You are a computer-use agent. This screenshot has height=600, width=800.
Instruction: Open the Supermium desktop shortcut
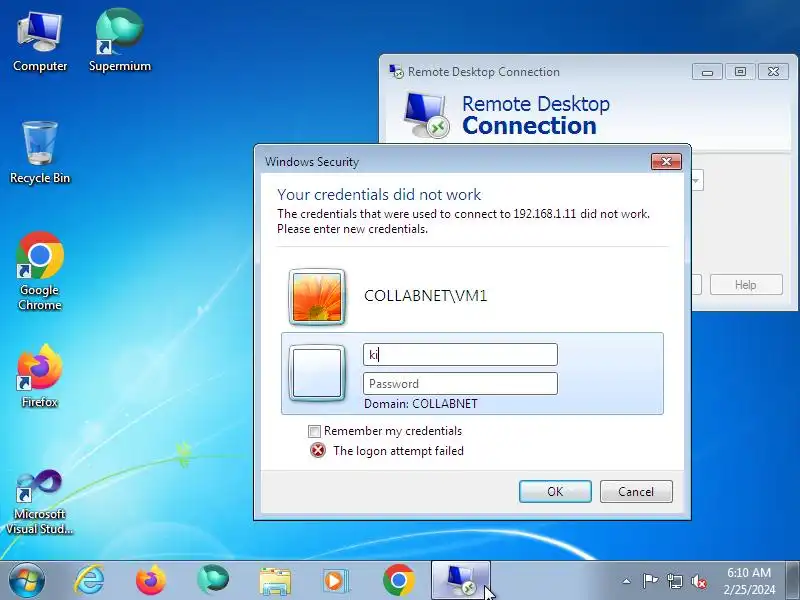(x=120, y=41)
